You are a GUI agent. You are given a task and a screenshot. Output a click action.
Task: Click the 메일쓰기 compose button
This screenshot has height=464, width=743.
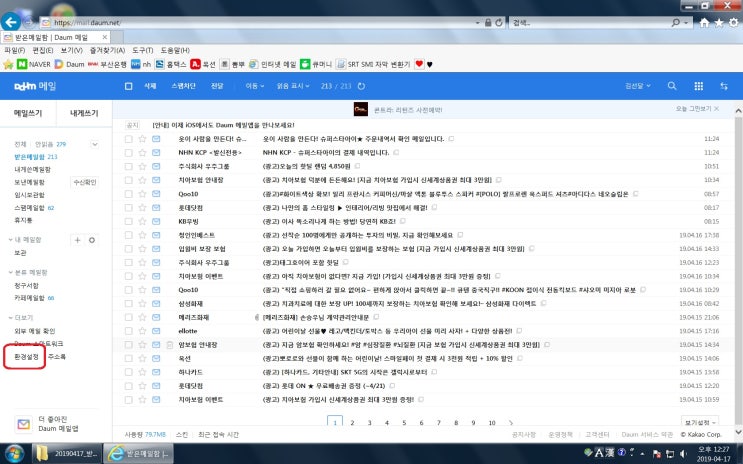(x=28, y=113)
